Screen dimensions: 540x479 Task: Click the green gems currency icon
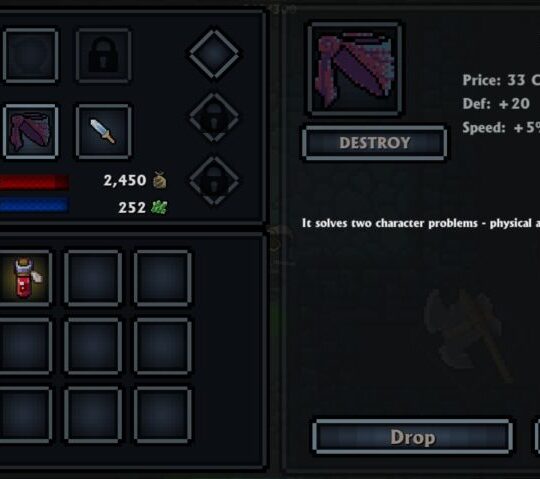click(x=159, y=208)
